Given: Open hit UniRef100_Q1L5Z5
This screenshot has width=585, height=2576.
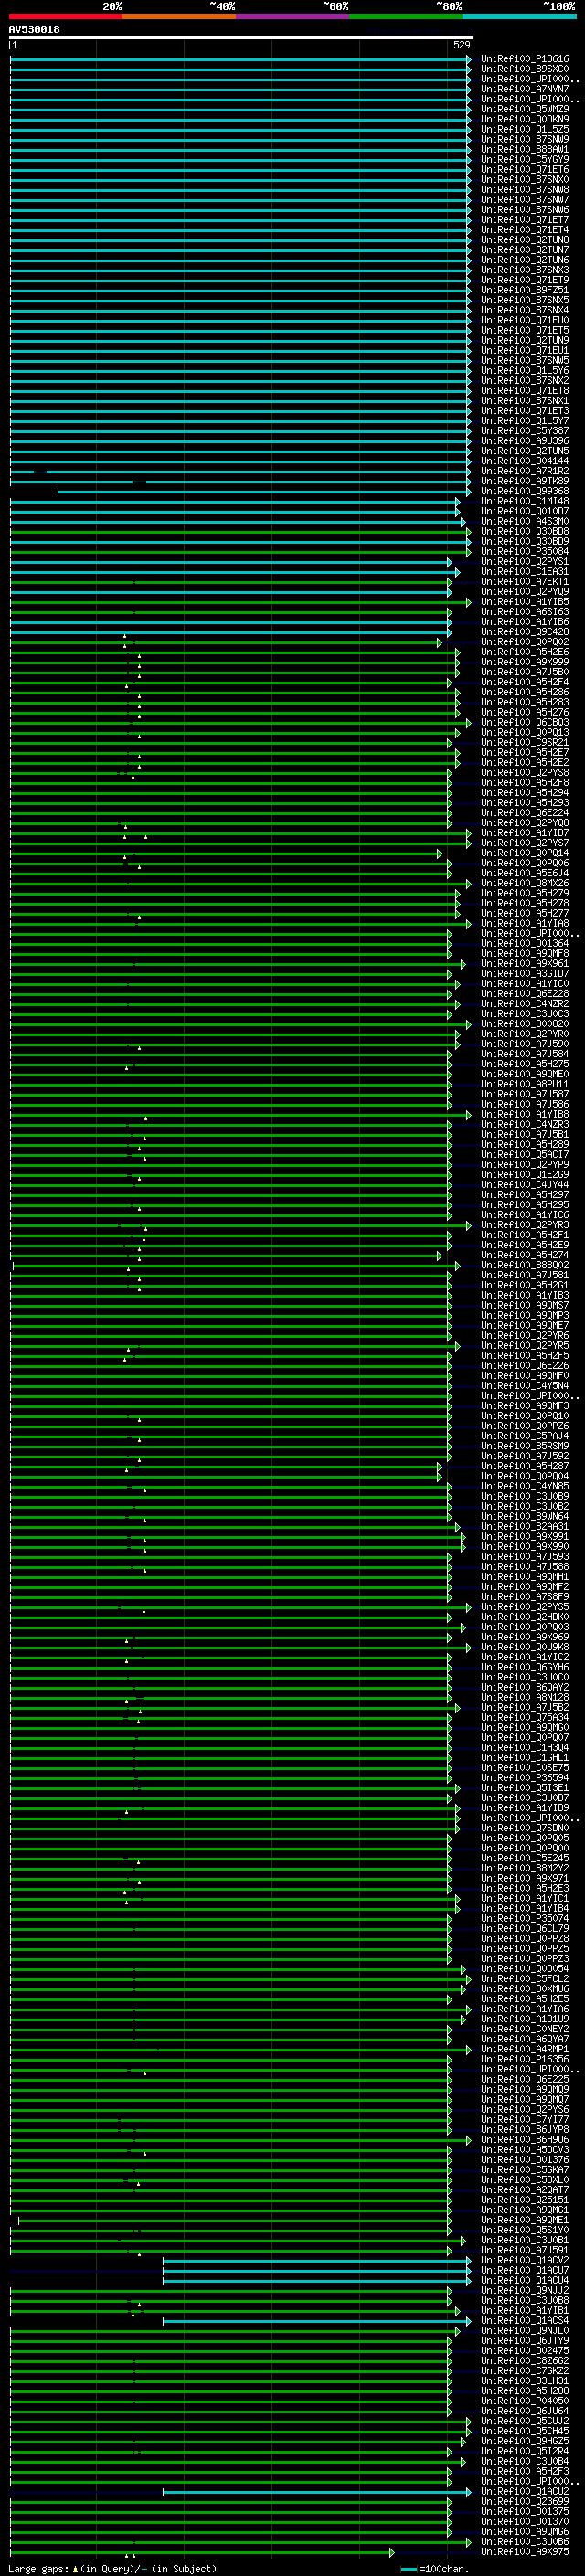Looking at the screenshot, I should pyautogui.click(x=524, y=129).
